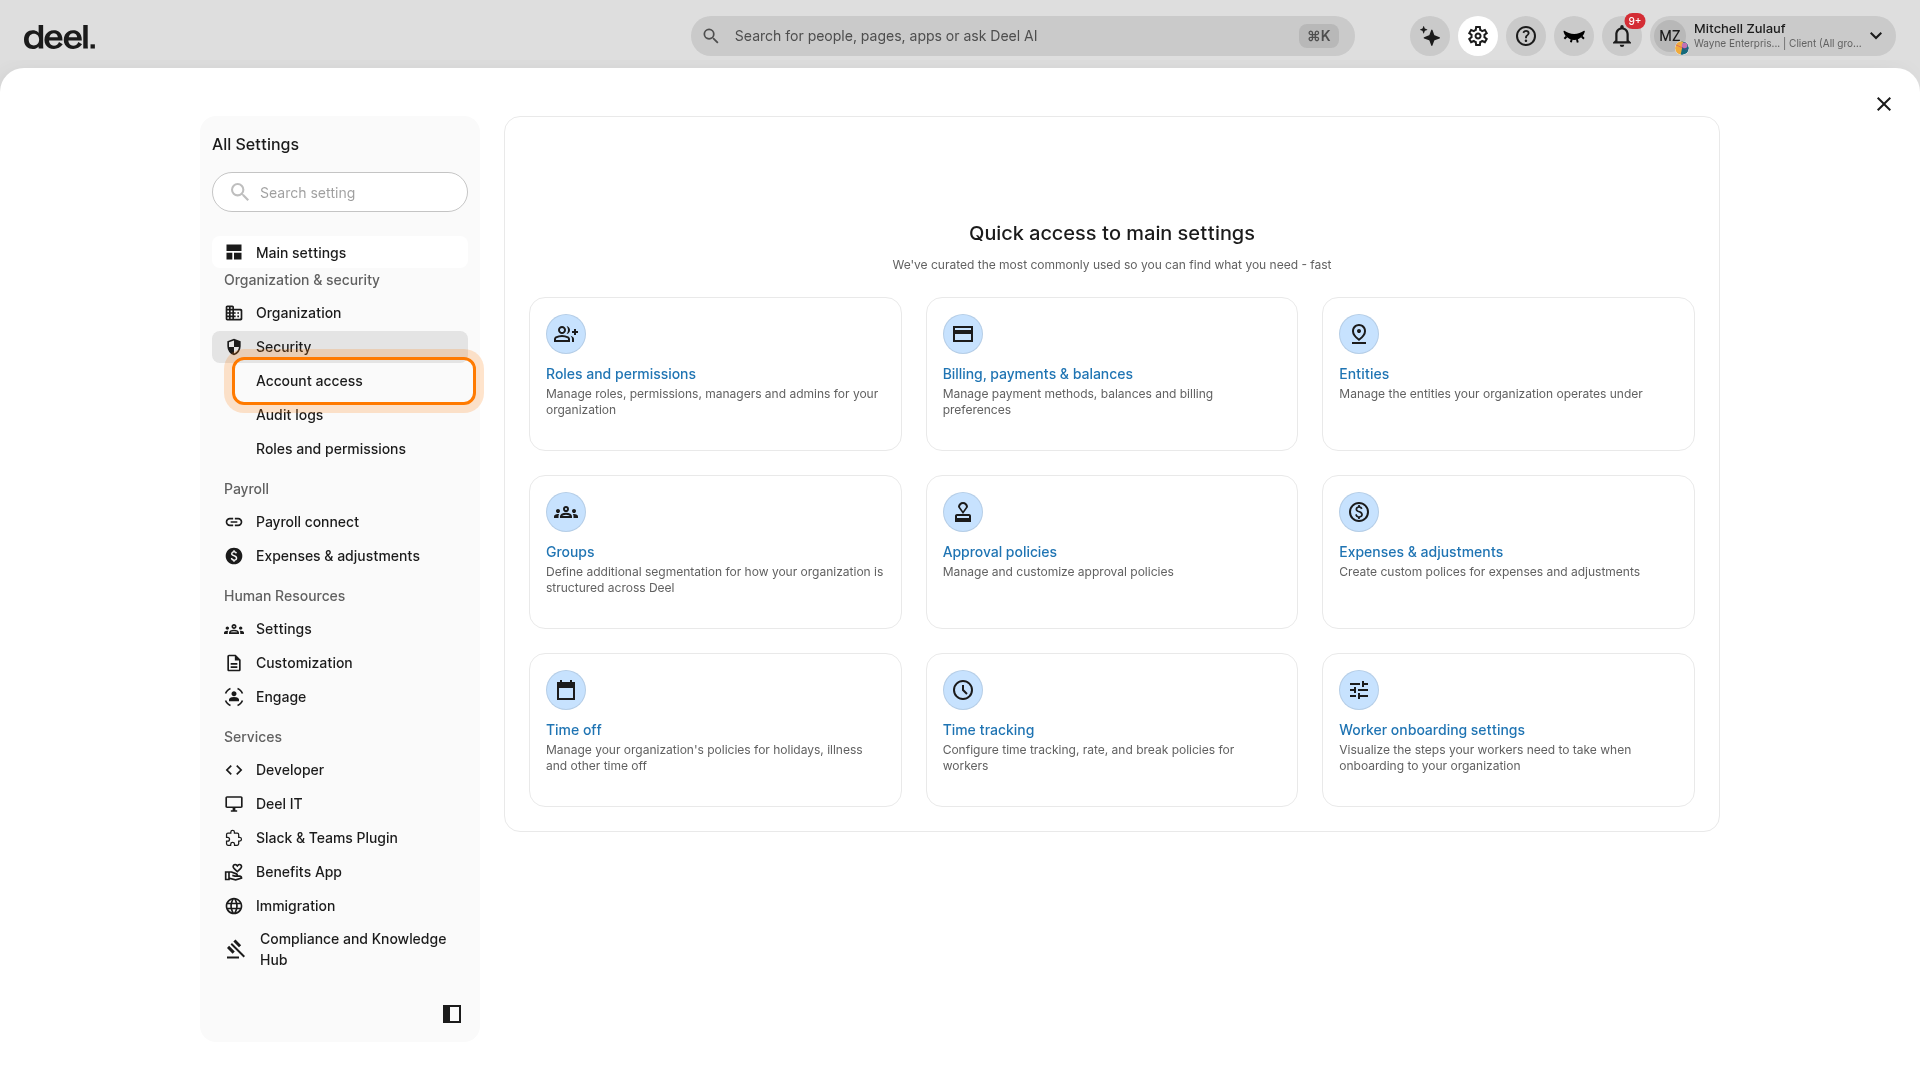Open sidebar Expenses & adjustments
The image size is (1920, 1080).
coord(340,556)
